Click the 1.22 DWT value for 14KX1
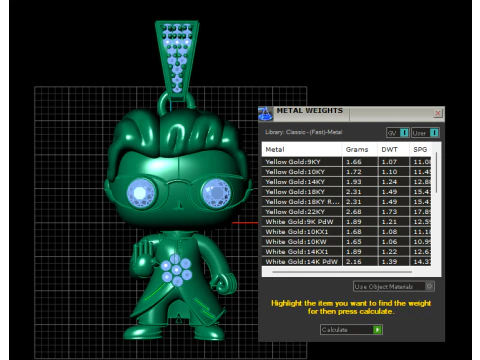This screenshot has height=360, width=480. (389, 252)
